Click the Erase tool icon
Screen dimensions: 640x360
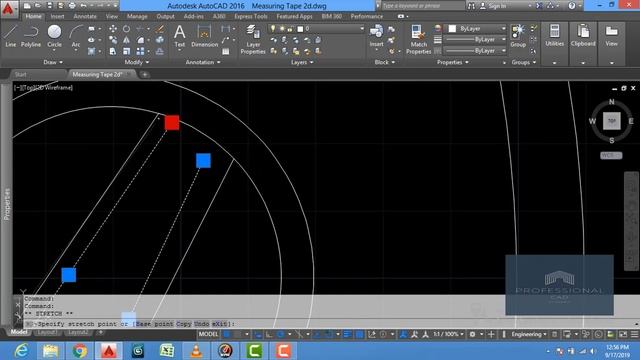[x=160, y=29]
